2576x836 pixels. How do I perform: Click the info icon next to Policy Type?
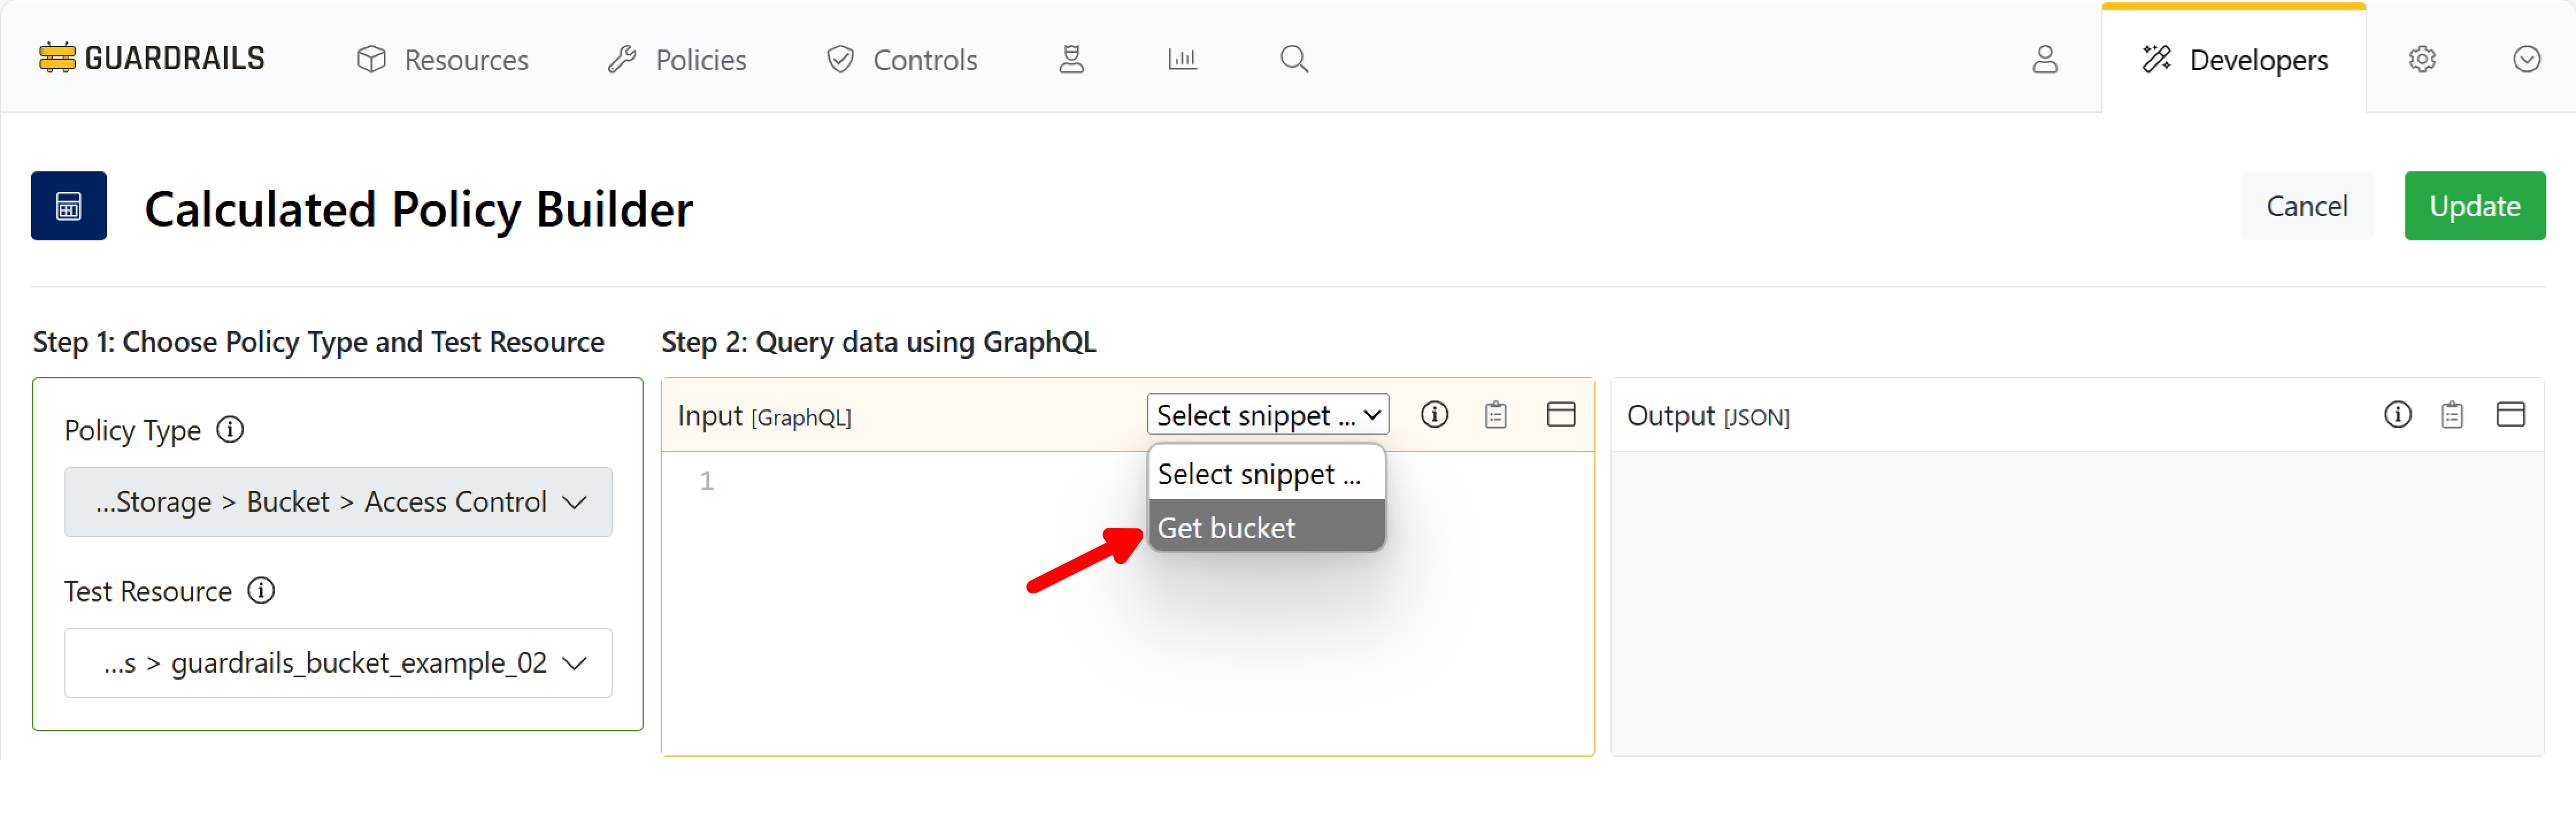[x=231, y=429]
